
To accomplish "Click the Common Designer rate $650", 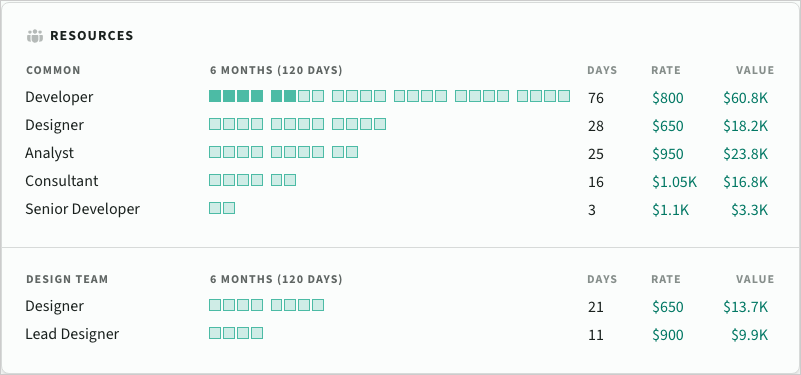I will pos(668,126).
